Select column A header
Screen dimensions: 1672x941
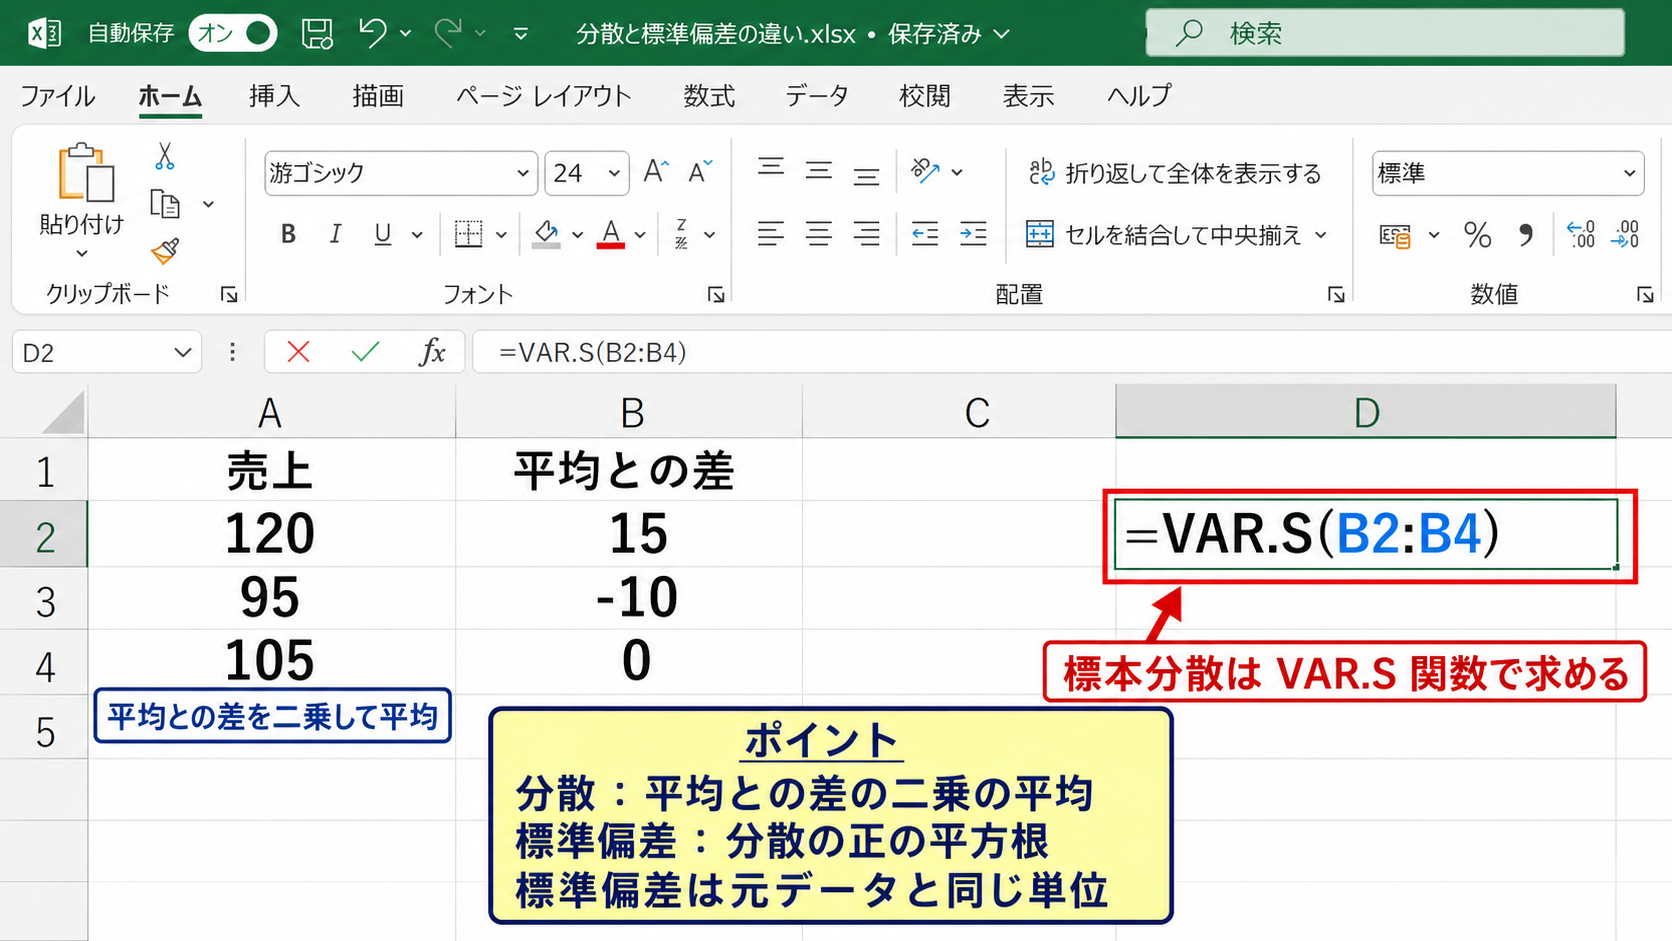(x=270, y=412)
